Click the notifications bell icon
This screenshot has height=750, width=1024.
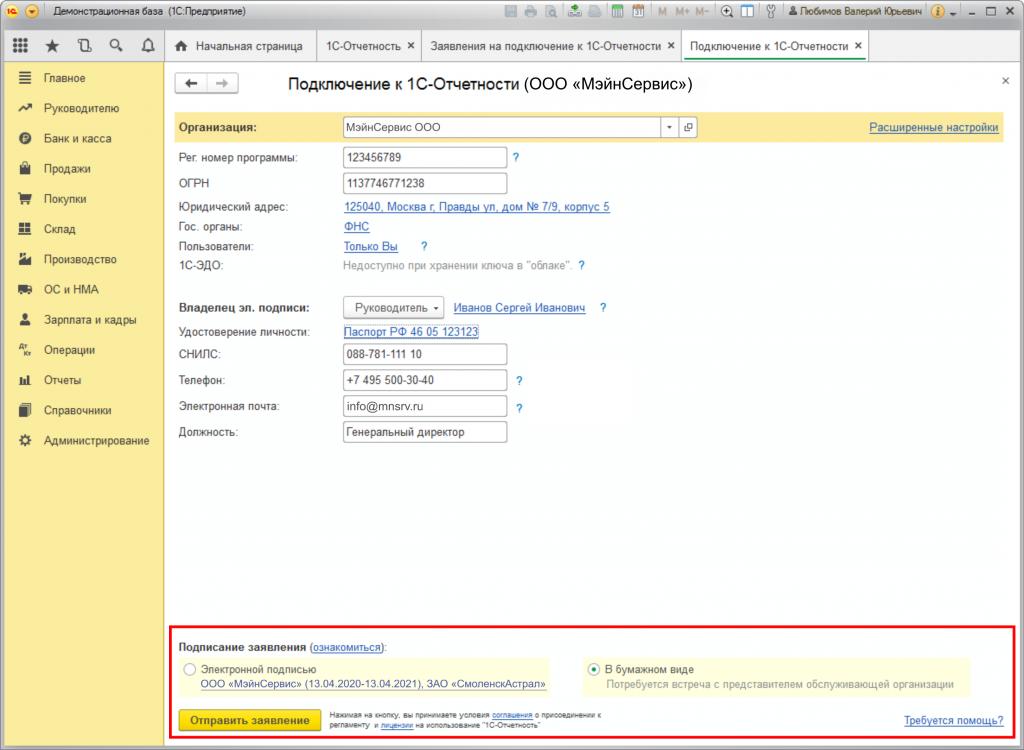pyautogui.click(x=148, y=46)
